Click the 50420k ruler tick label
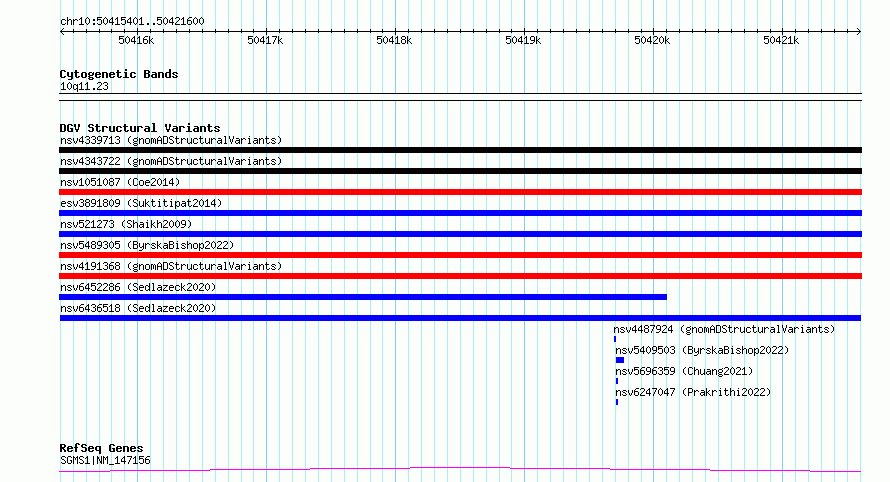The height and width of the screenshot is (482, 890). [652, 40]
